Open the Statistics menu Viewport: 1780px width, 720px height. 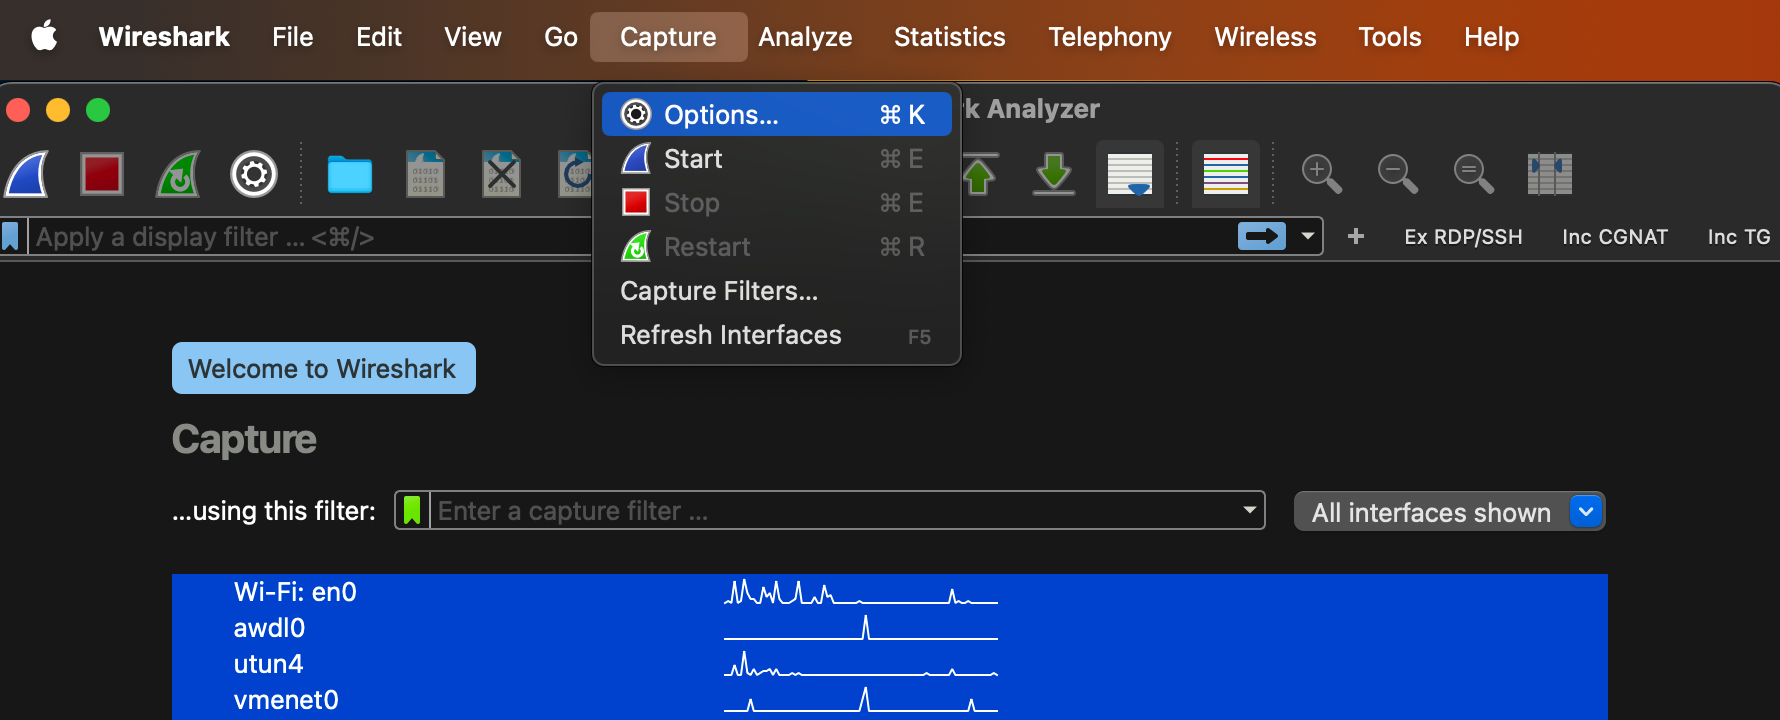950,37
